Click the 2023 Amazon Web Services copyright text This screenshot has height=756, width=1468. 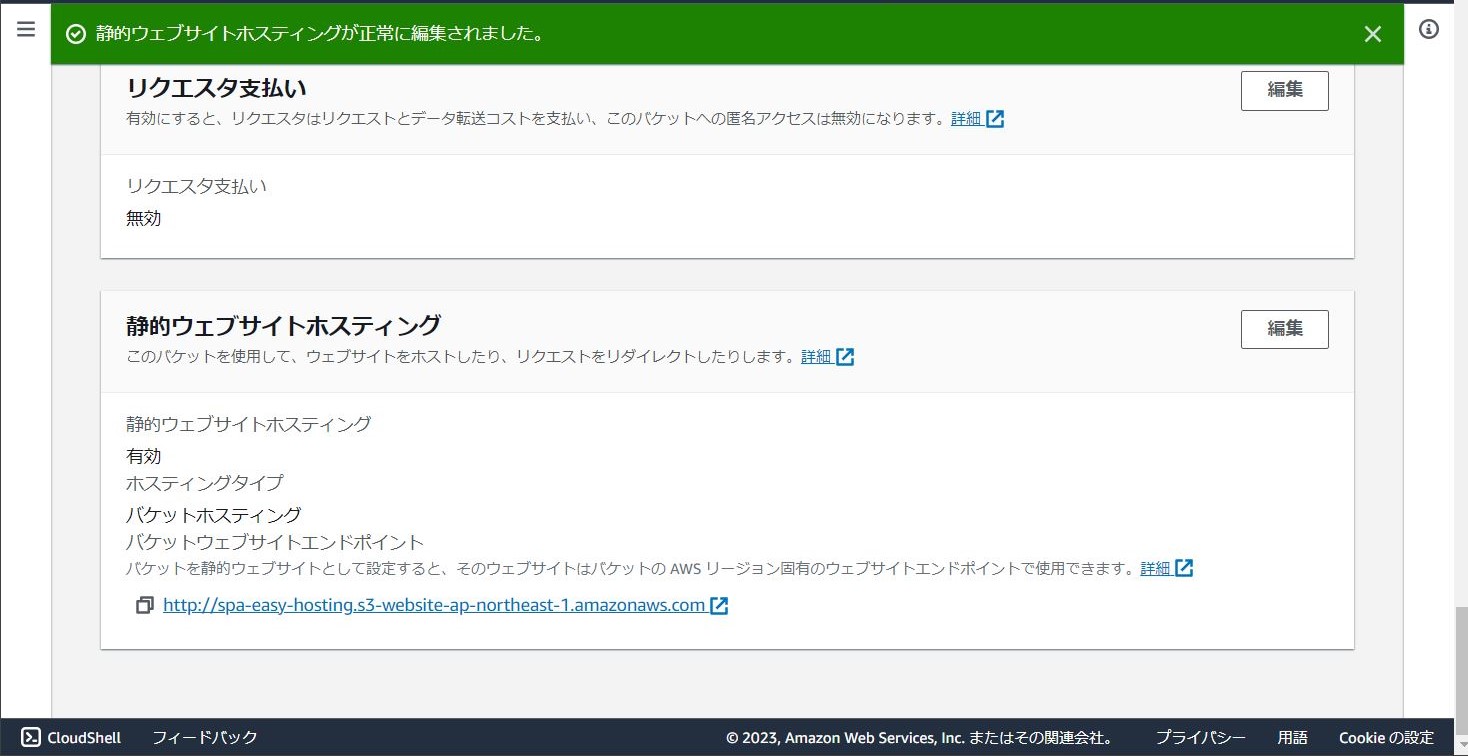pyautogui.click(x=919, y=737)
